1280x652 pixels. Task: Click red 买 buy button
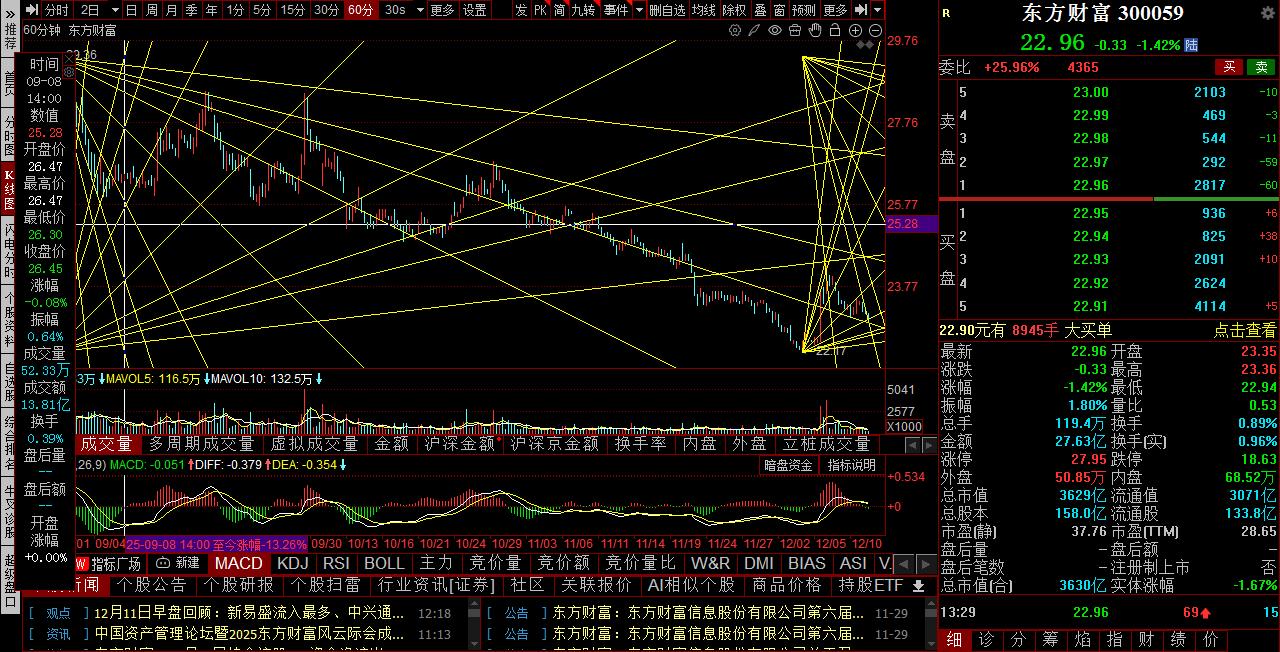(x=1229, y=67)
